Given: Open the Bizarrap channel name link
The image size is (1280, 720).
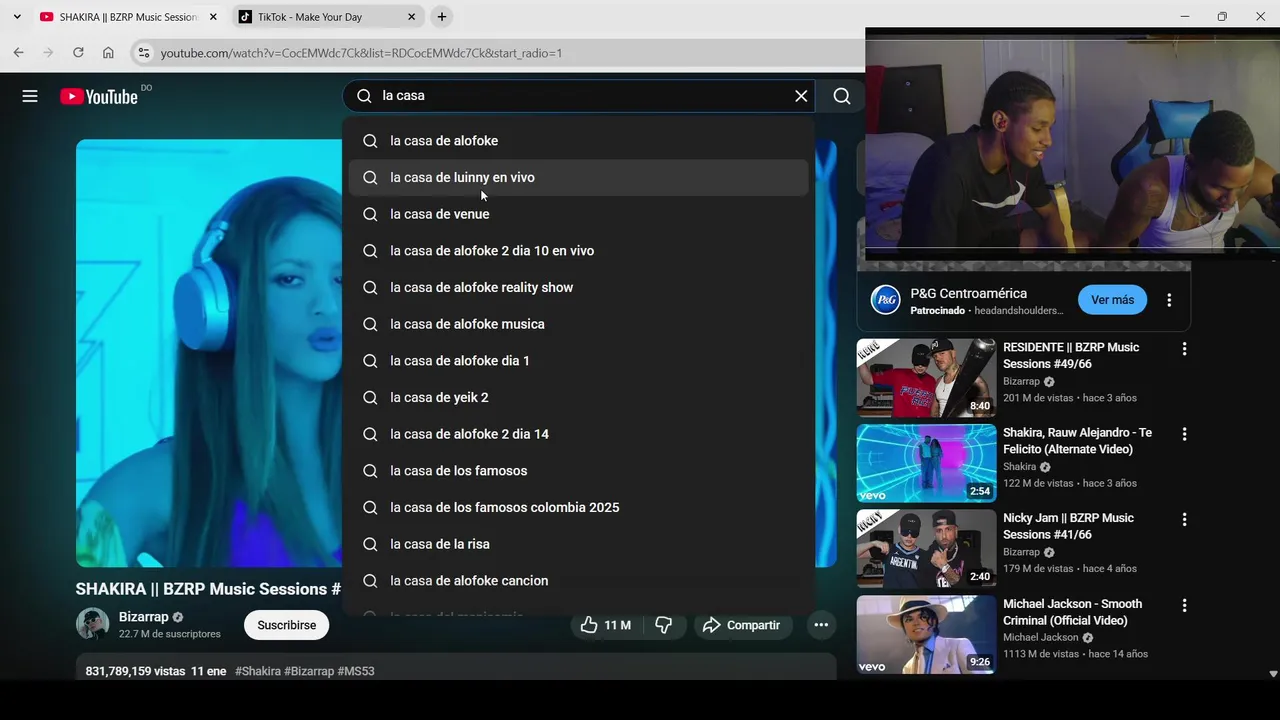Looking at the screenshot, I should click(143, 617).
